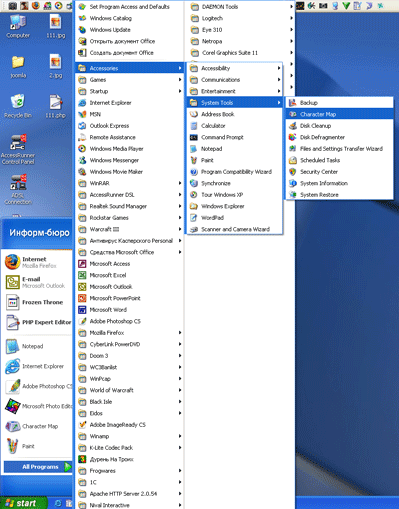Viewport: 399px width, 509px height.
Task: Launch Disk Cleanup icon
Action: pyautogui.click(x=293, y=126)
